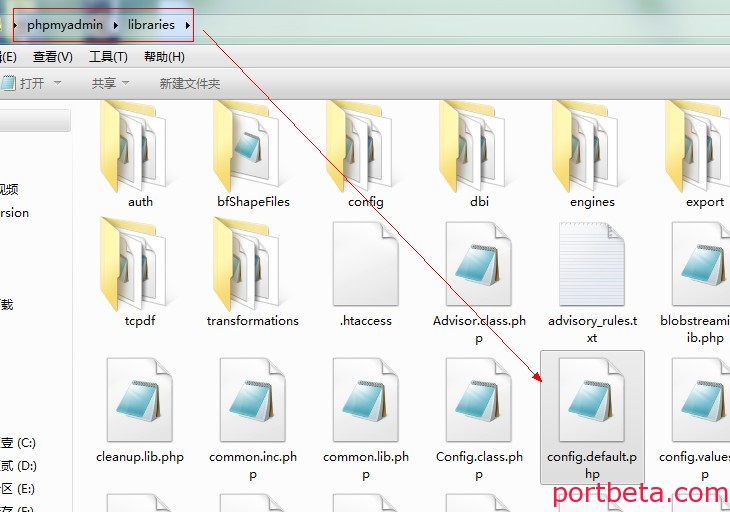Click libraries in the address bar
This screenshot has width=730, height=512.
(151, 25)
